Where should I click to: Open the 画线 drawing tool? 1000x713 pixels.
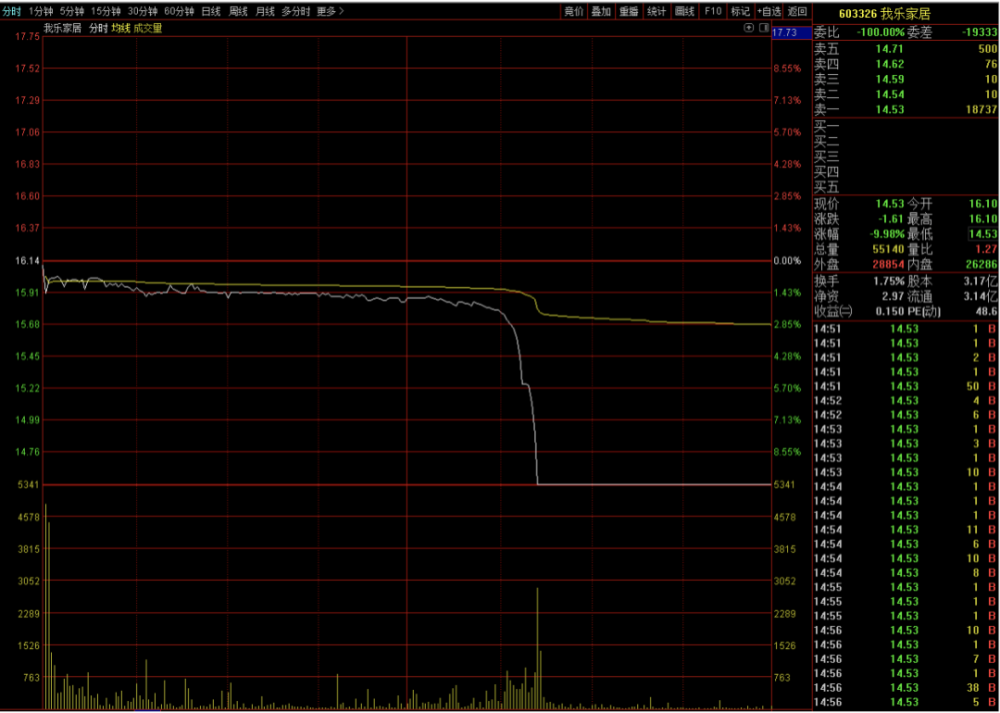pyautogui.click(x=684, y=11)
